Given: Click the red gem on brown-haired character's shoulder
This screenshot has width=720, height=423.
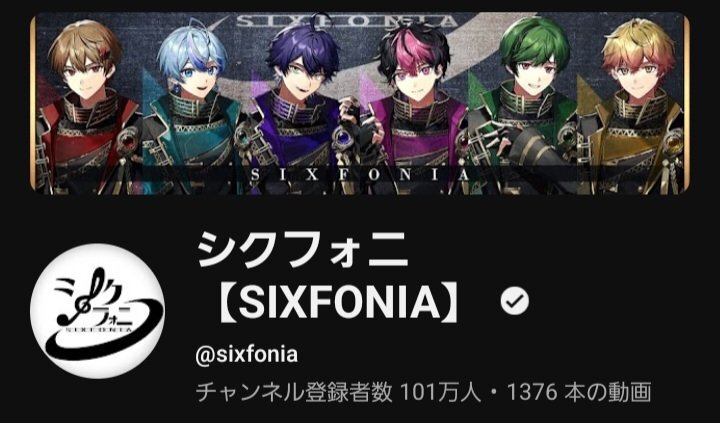Looking at the screenshot, I should 129,139.
